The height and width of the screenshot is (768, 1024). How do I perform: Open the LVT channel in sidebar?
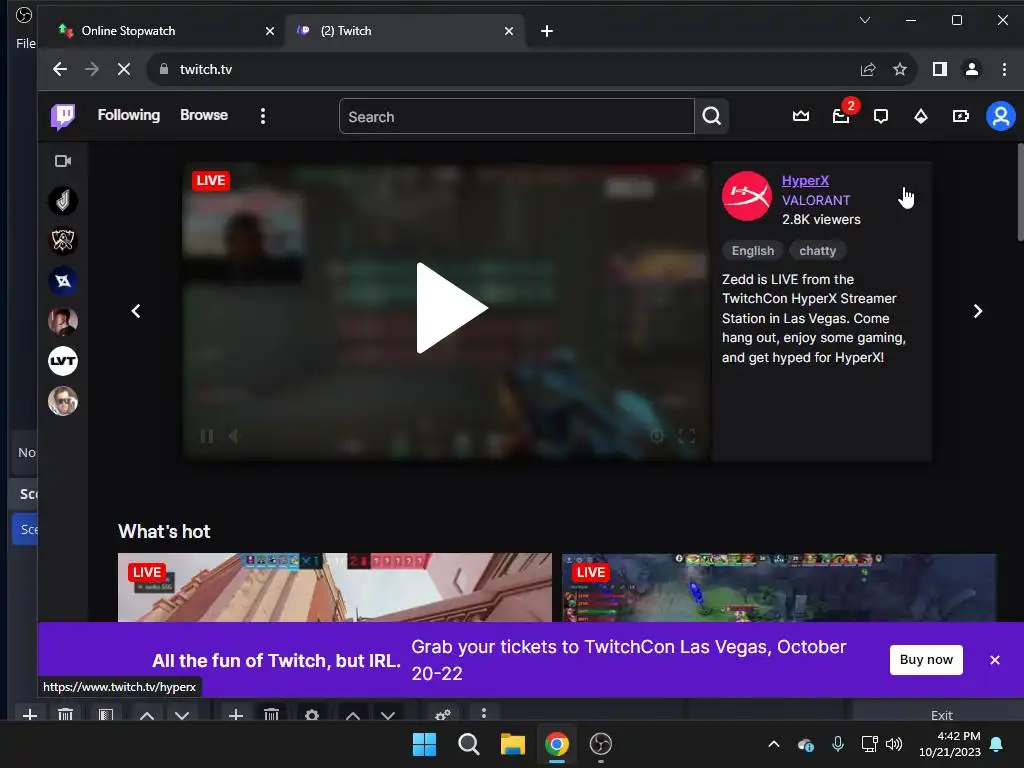pos(63,361)
